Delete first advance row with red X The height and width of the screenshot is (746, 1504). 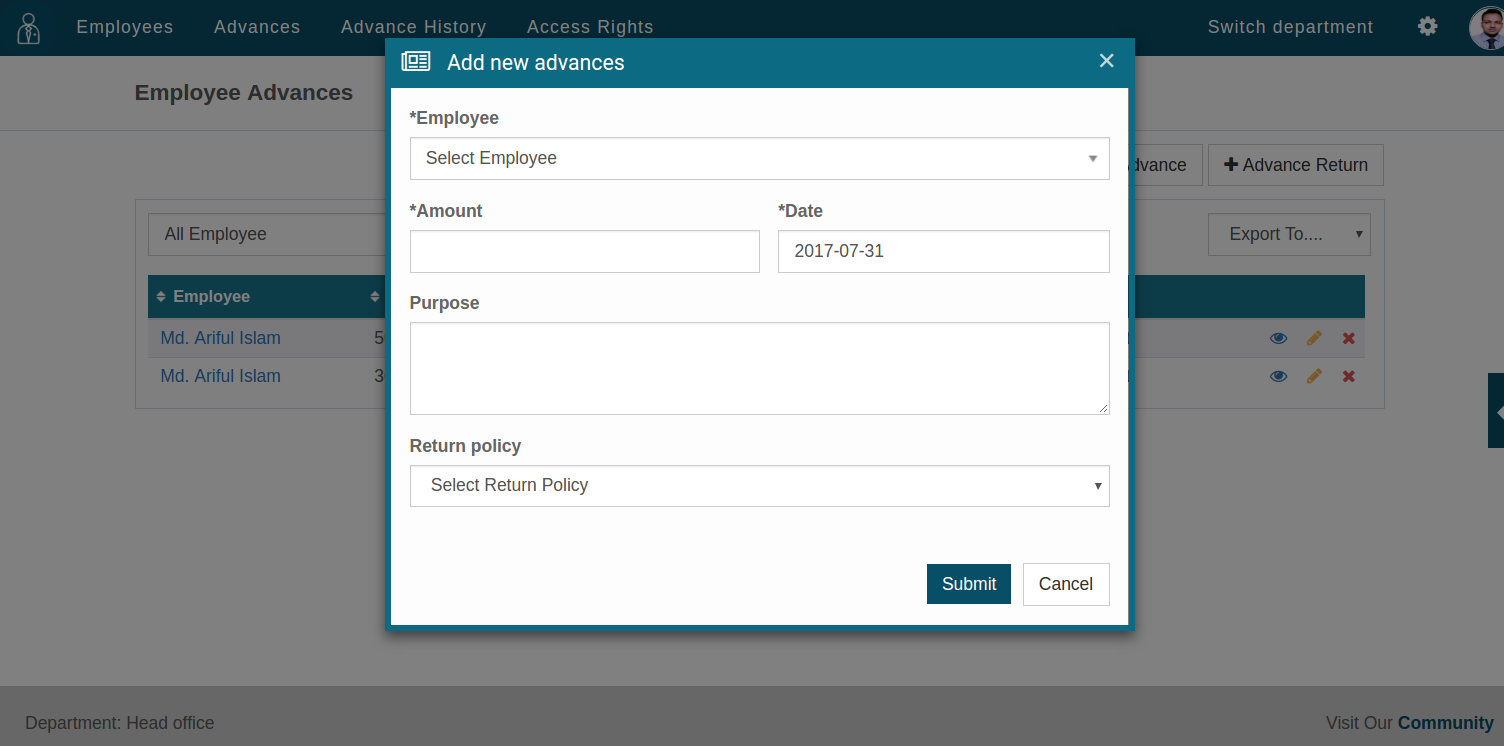coord(1348,338)
